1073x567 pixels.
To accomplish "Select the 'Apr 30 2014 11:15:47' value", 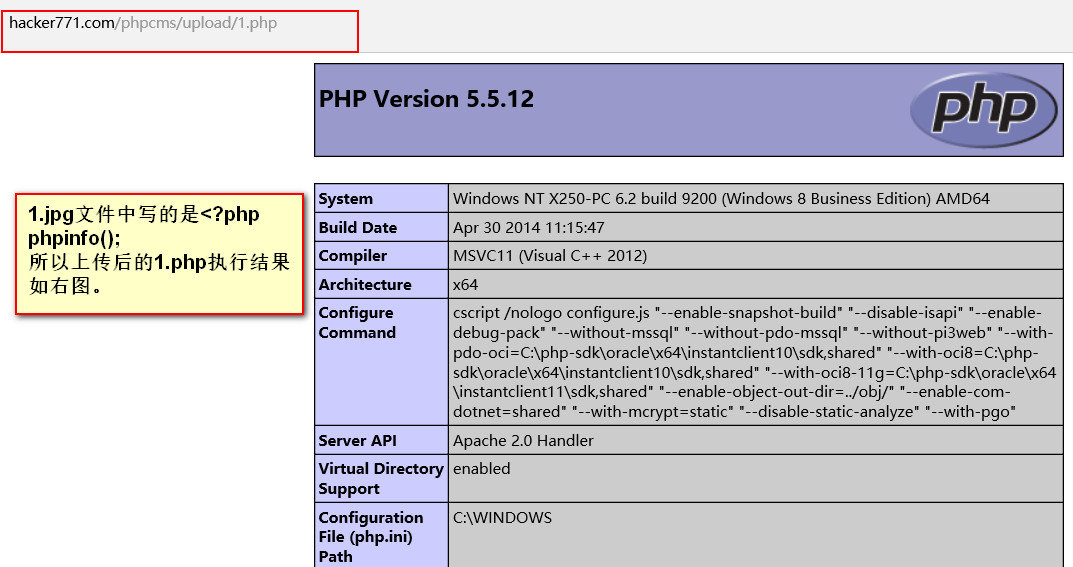I will (529, 228).
